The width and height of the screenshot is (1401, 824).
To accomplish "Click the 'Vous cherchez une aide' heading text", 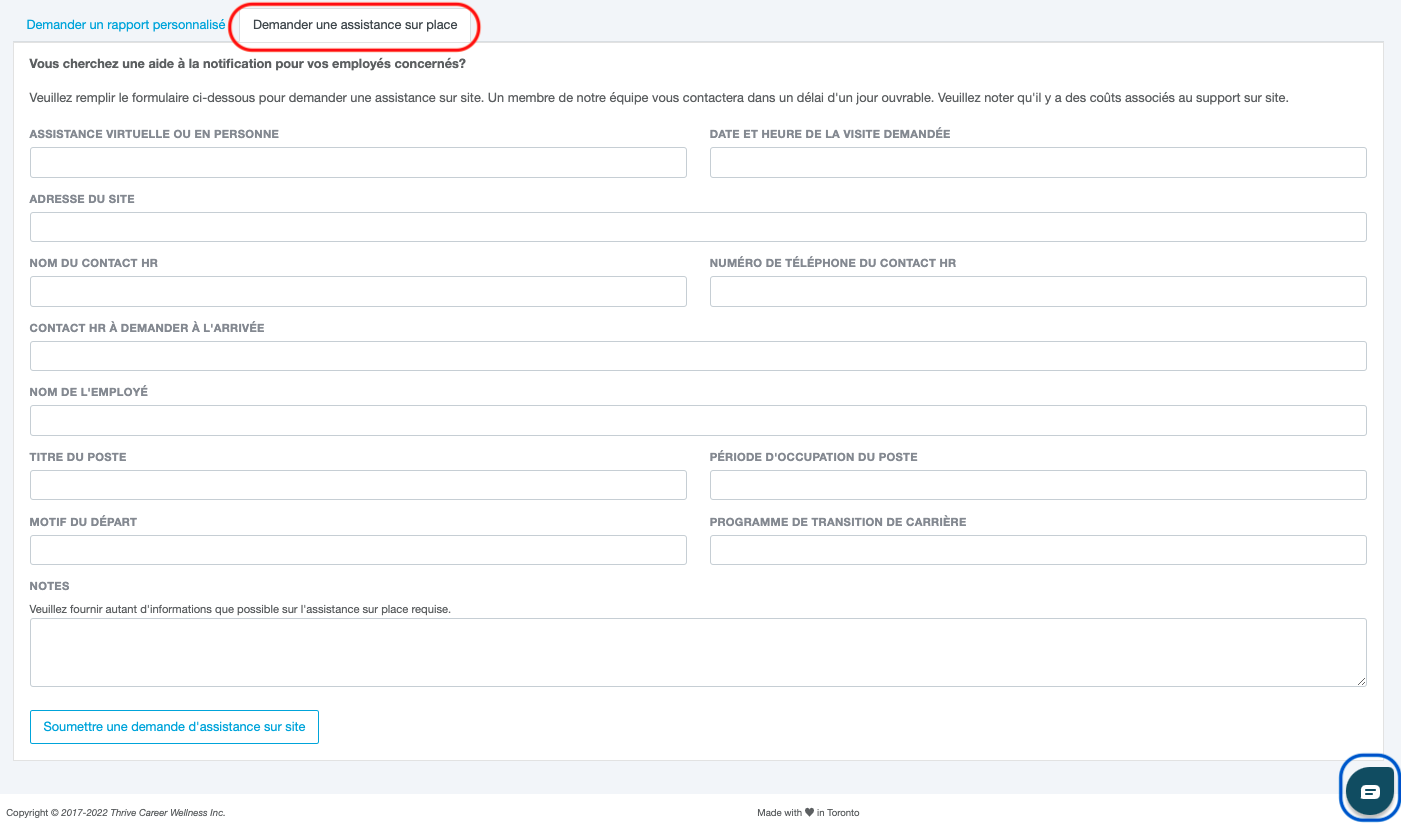I will point(248,64).
